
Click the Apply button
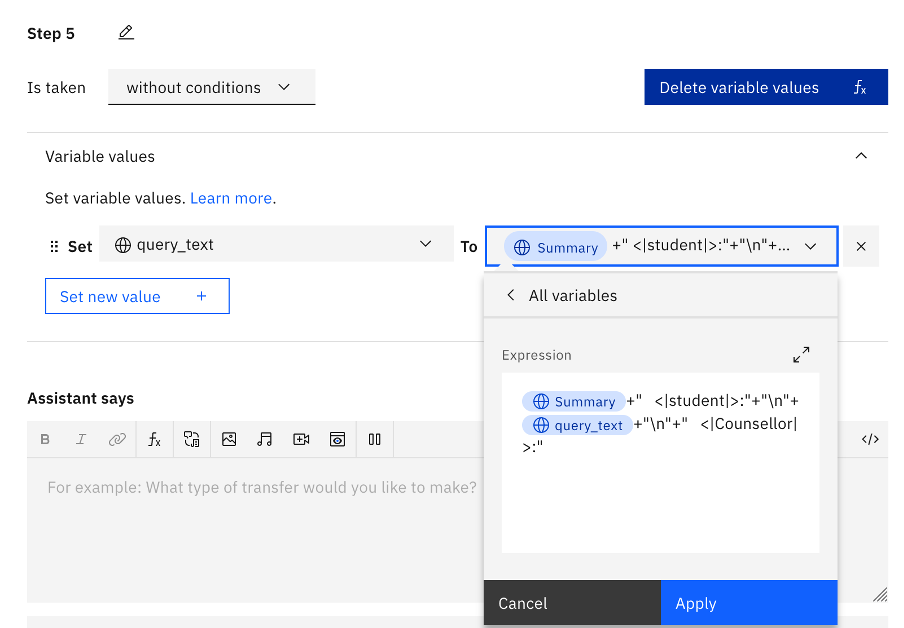(748, 603)
